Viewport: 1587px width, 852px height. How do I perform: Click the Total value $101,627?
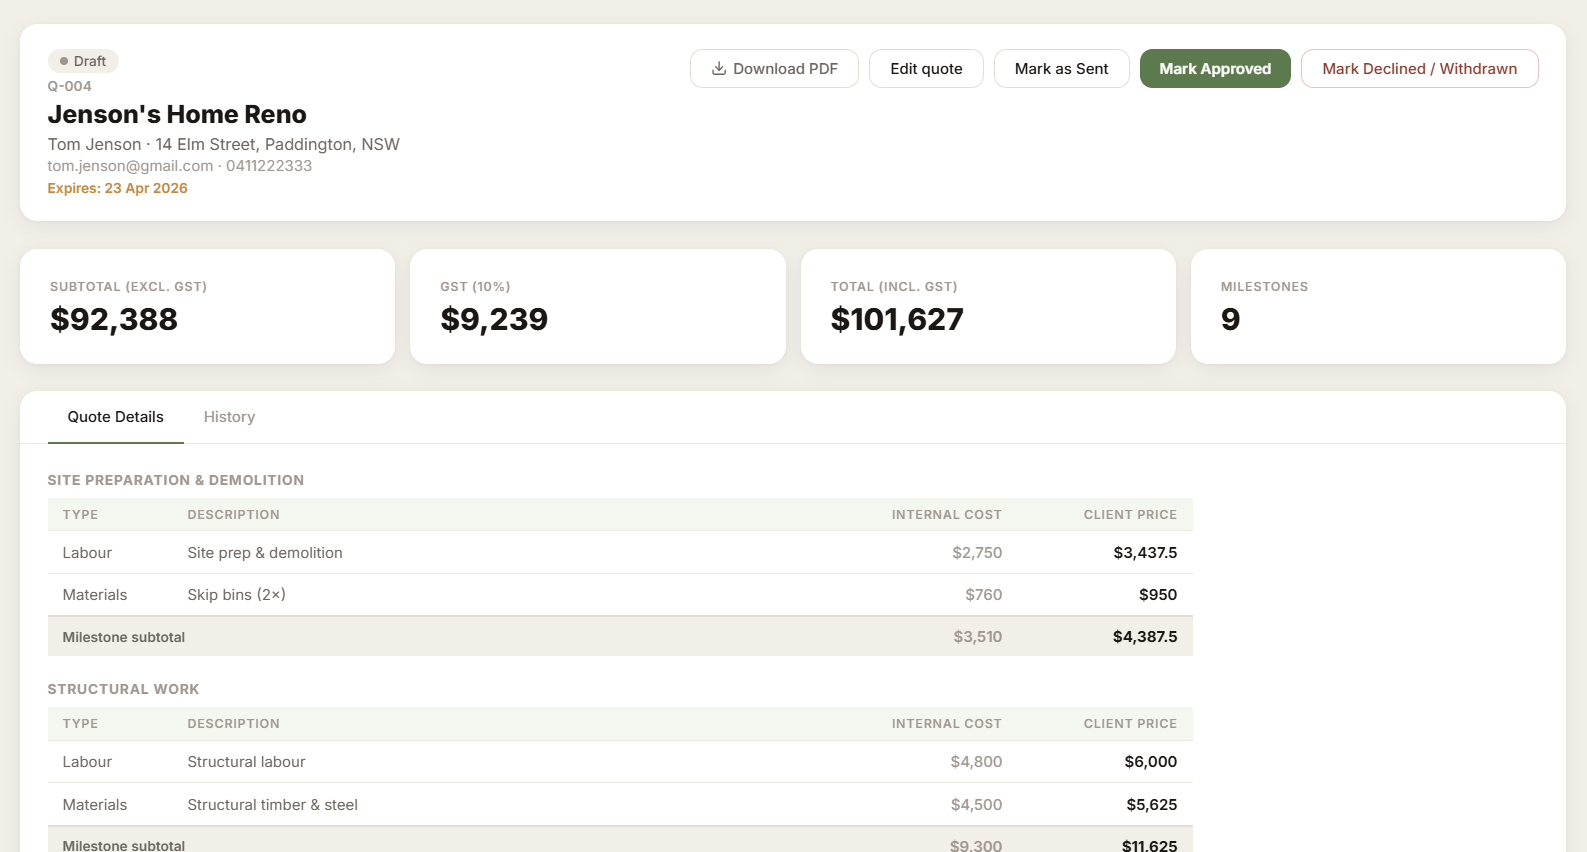(x=897, y=319)
